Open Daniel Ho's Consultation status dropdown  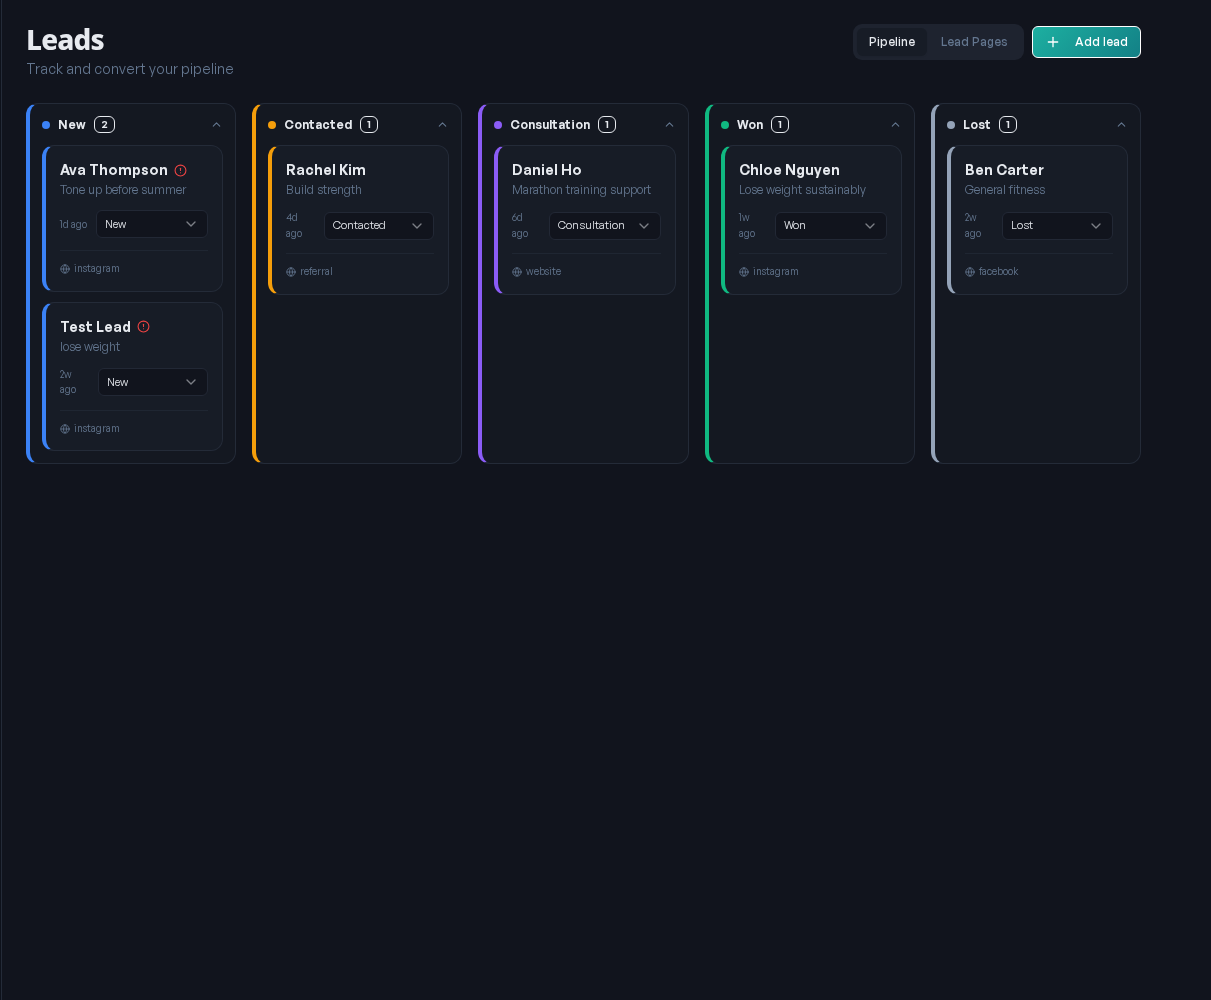(x=605, y=226)
